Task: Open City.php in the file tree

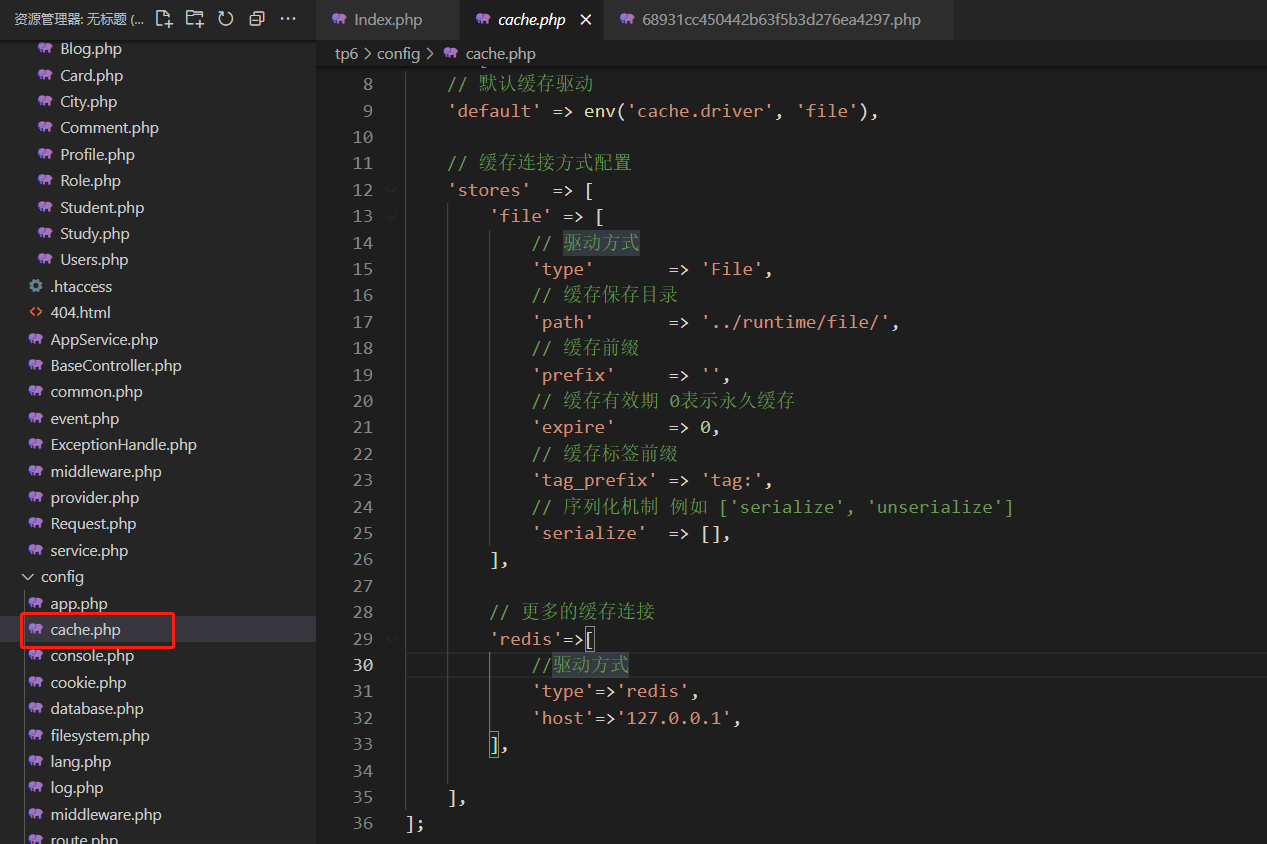Action: (88, 101)
